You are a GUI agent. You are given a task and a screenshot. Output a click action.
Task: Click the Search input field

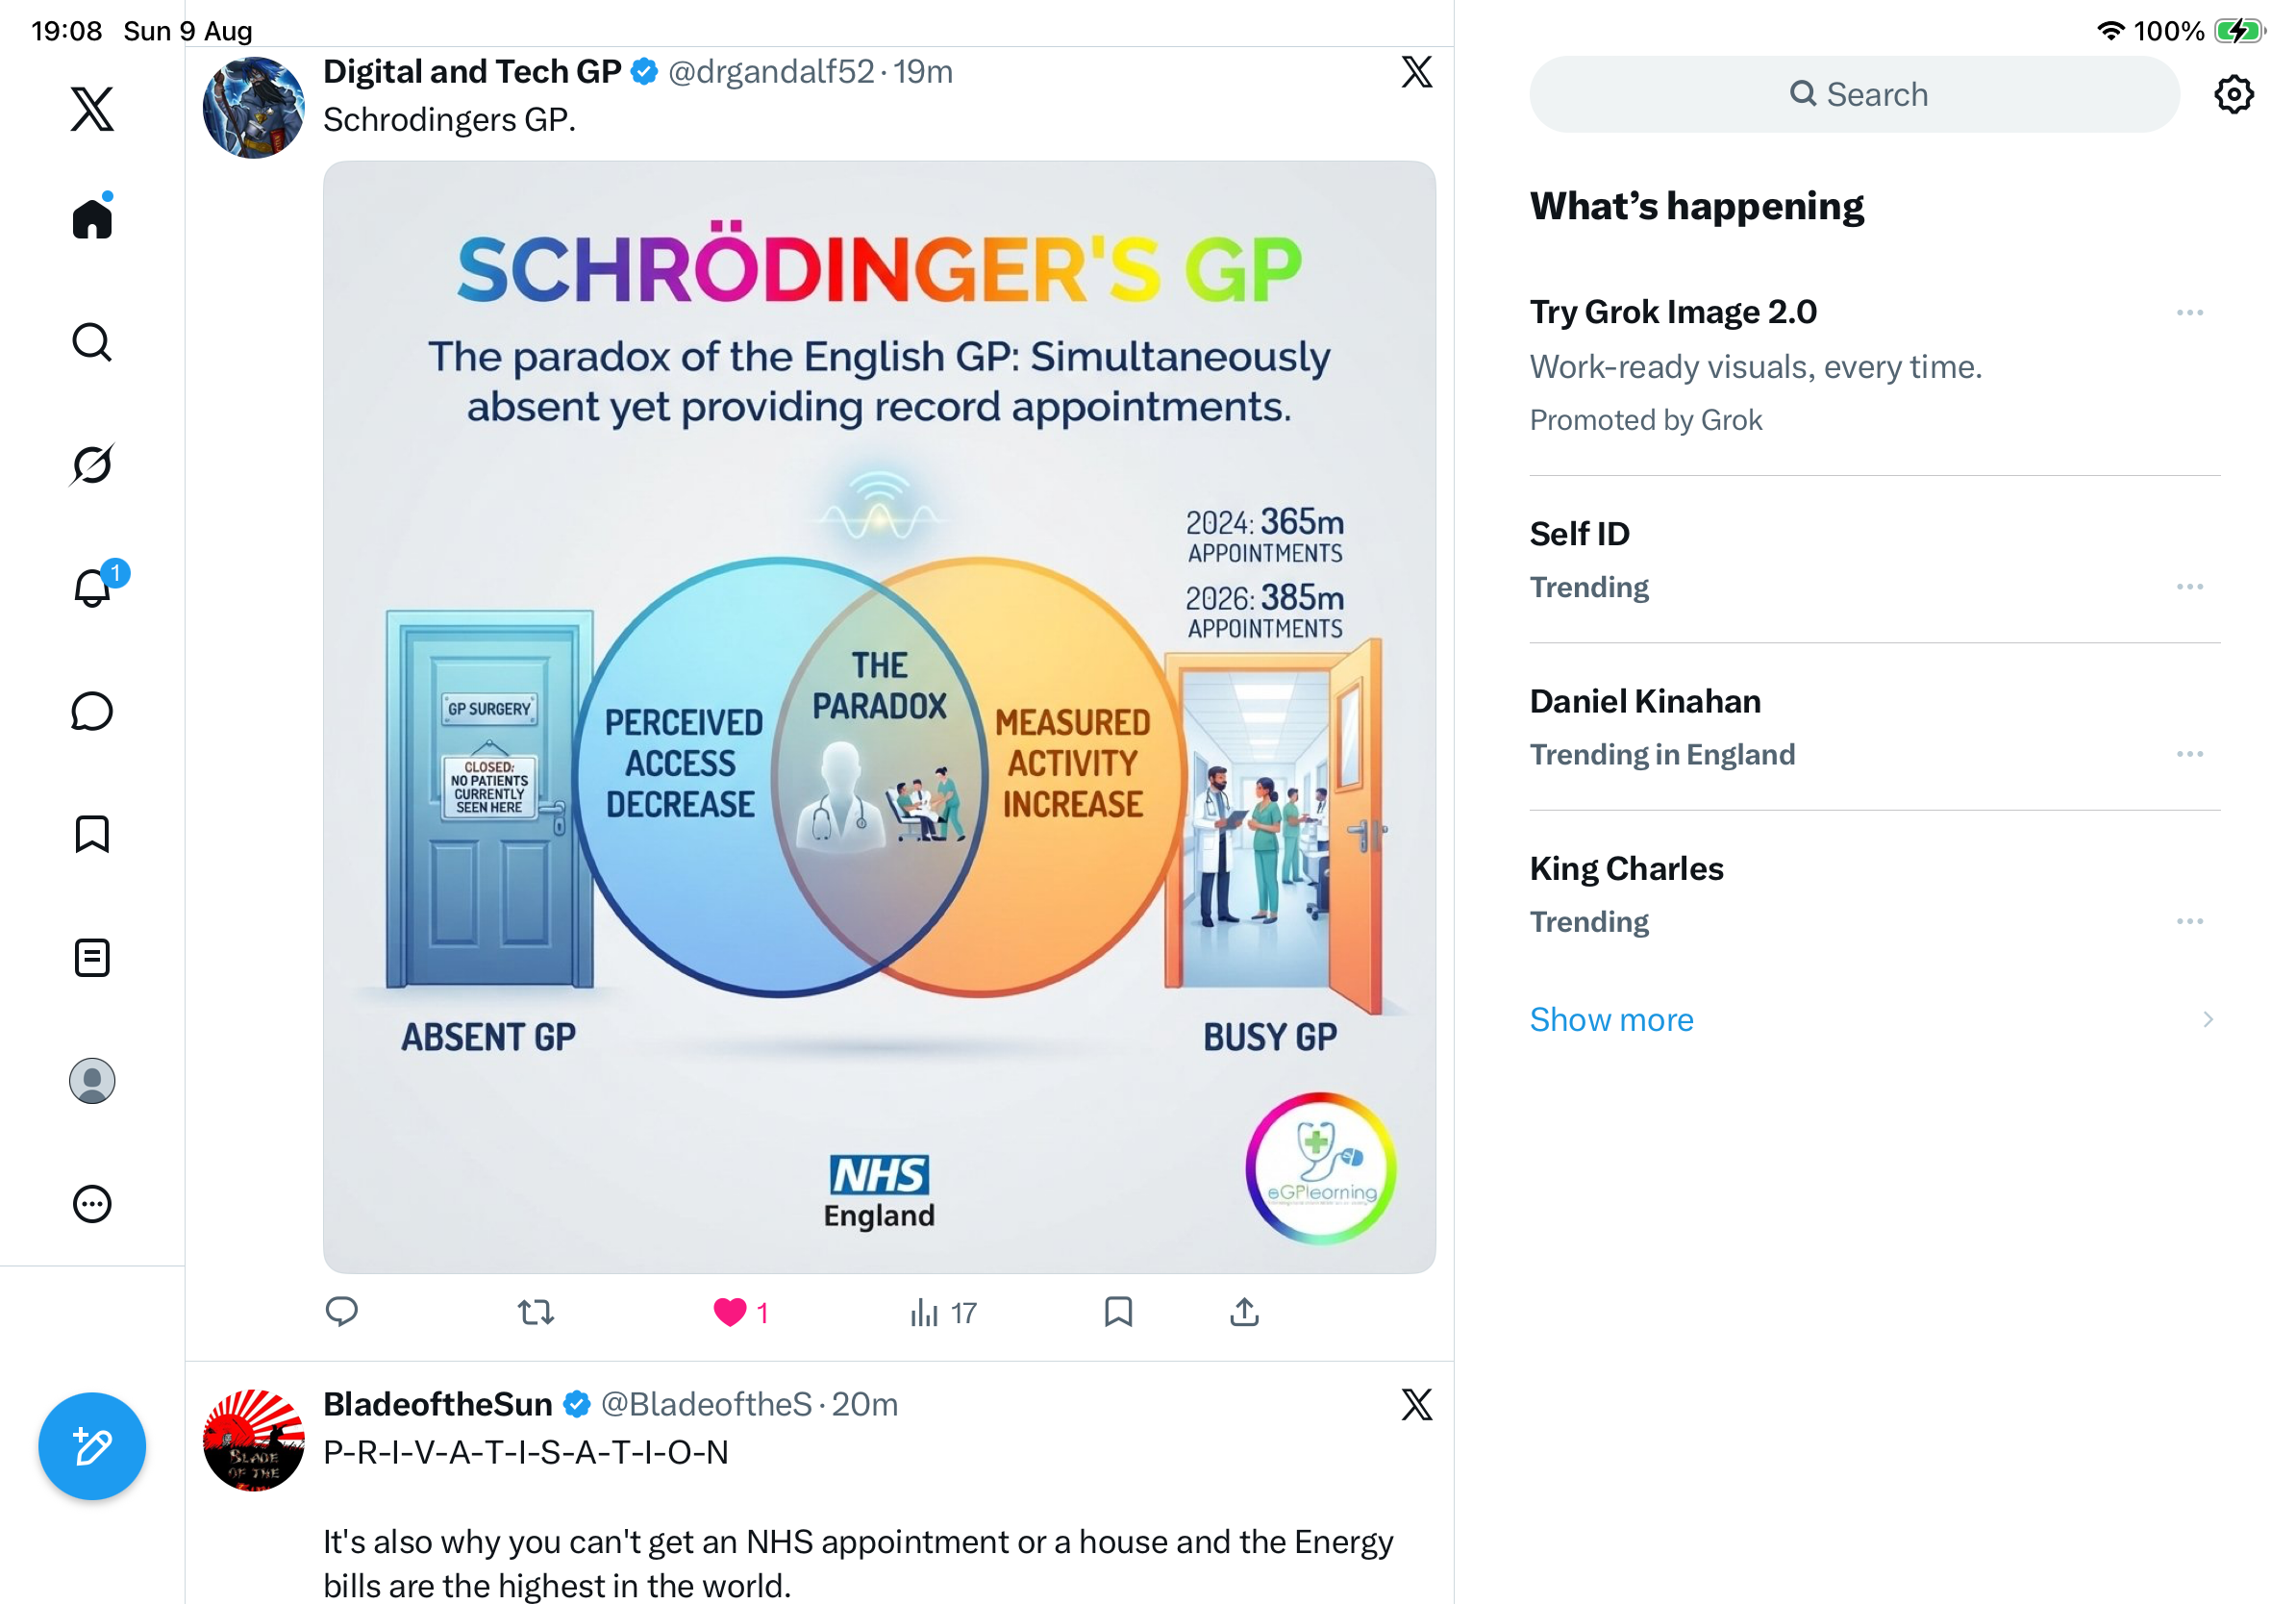[x=1854, y=94]
